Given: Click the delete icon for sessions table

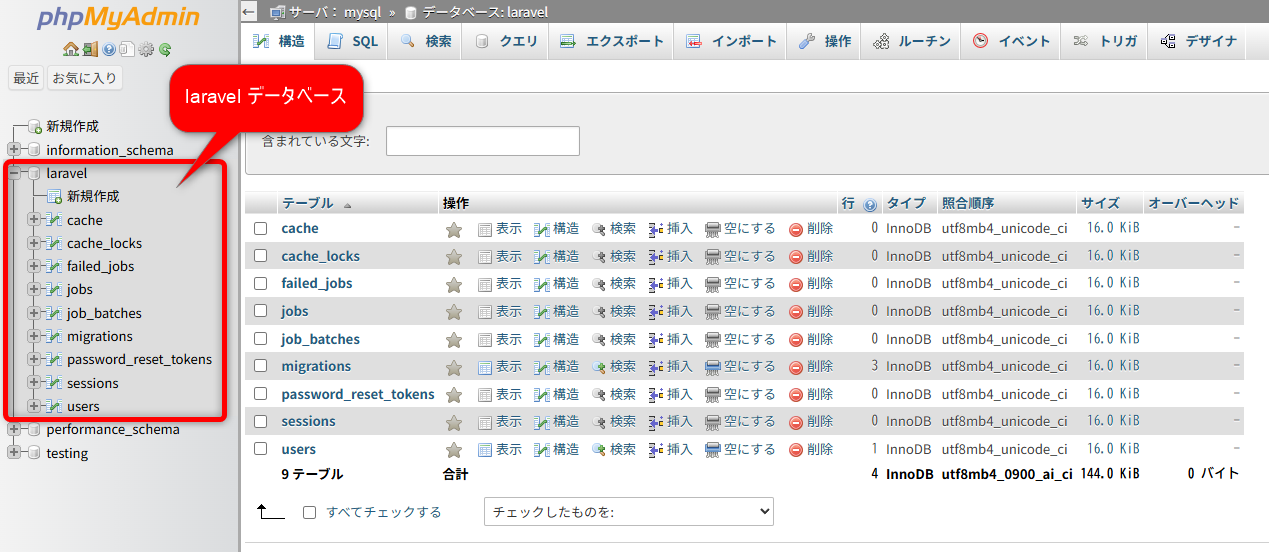Looking at the screenshot, I should click(x=796, y=422).
